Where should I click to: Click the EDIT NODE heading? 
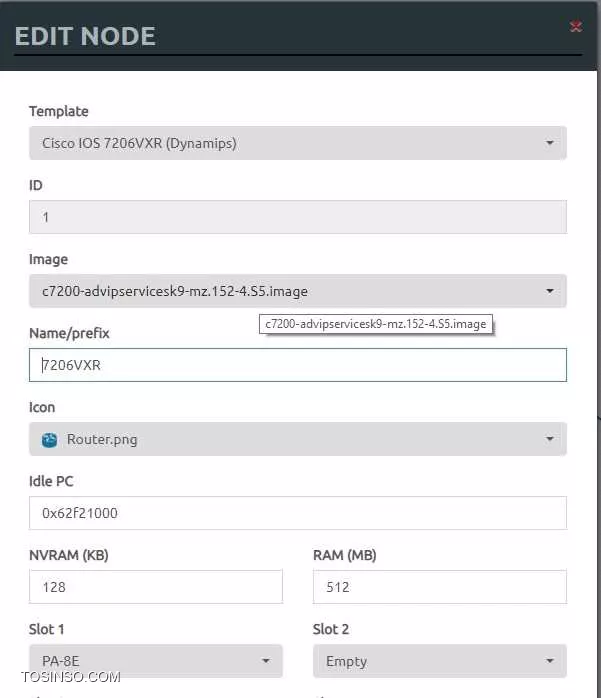(x=85, y=36)
